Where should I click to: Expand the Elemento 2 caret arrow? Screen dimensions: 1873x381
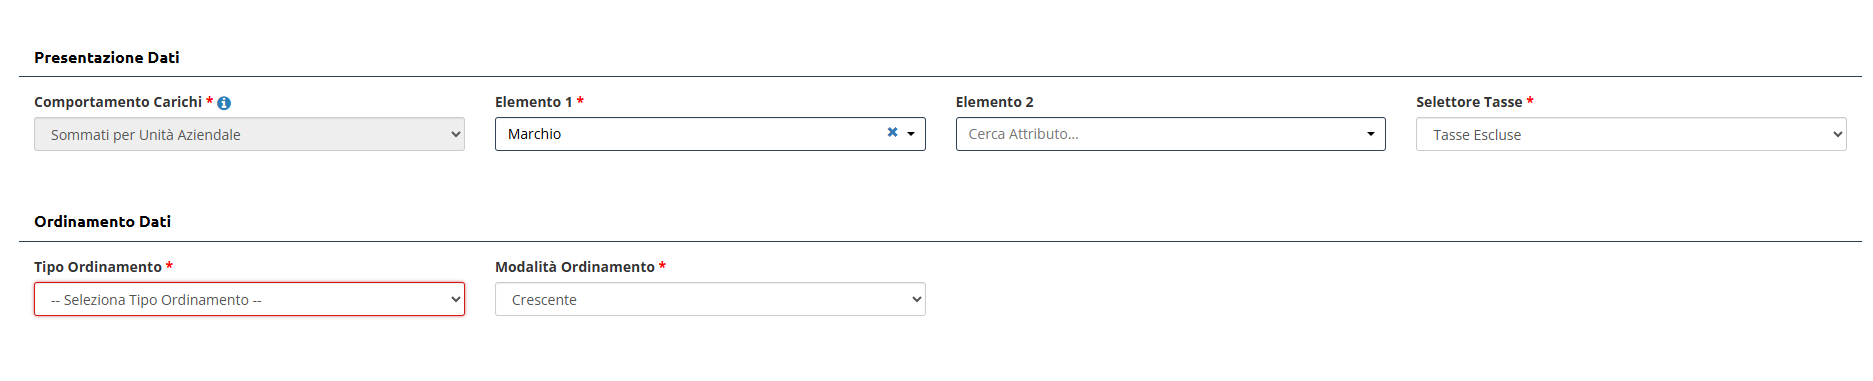point(1371,134)
